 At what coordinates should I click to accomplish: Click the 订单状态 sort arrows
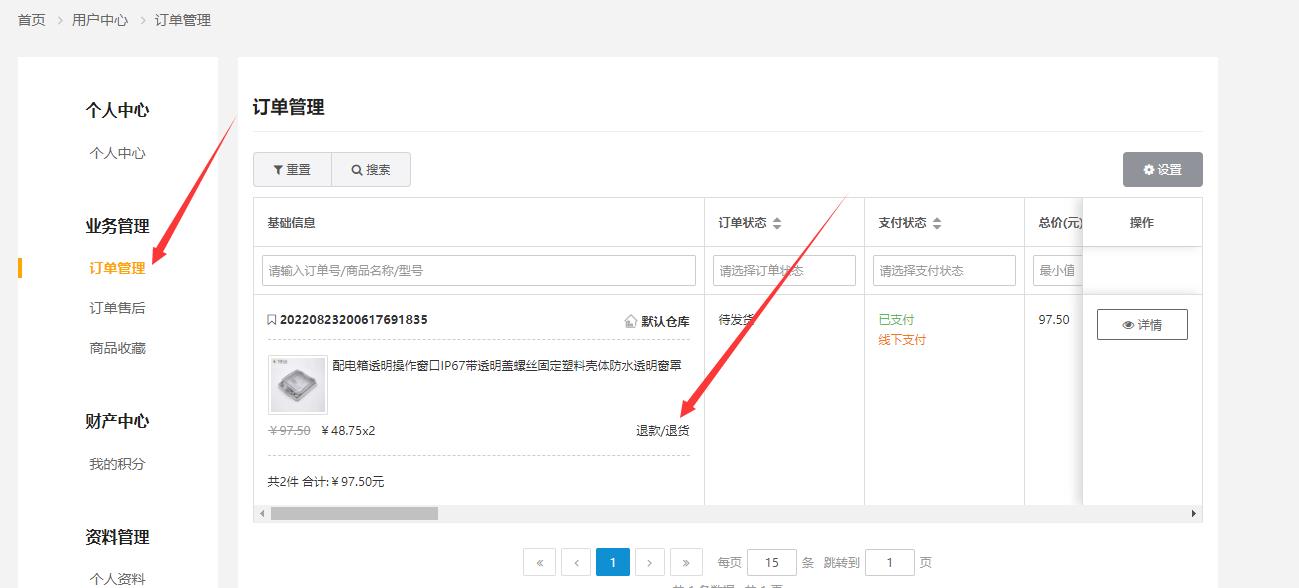(x=777, y=223)
